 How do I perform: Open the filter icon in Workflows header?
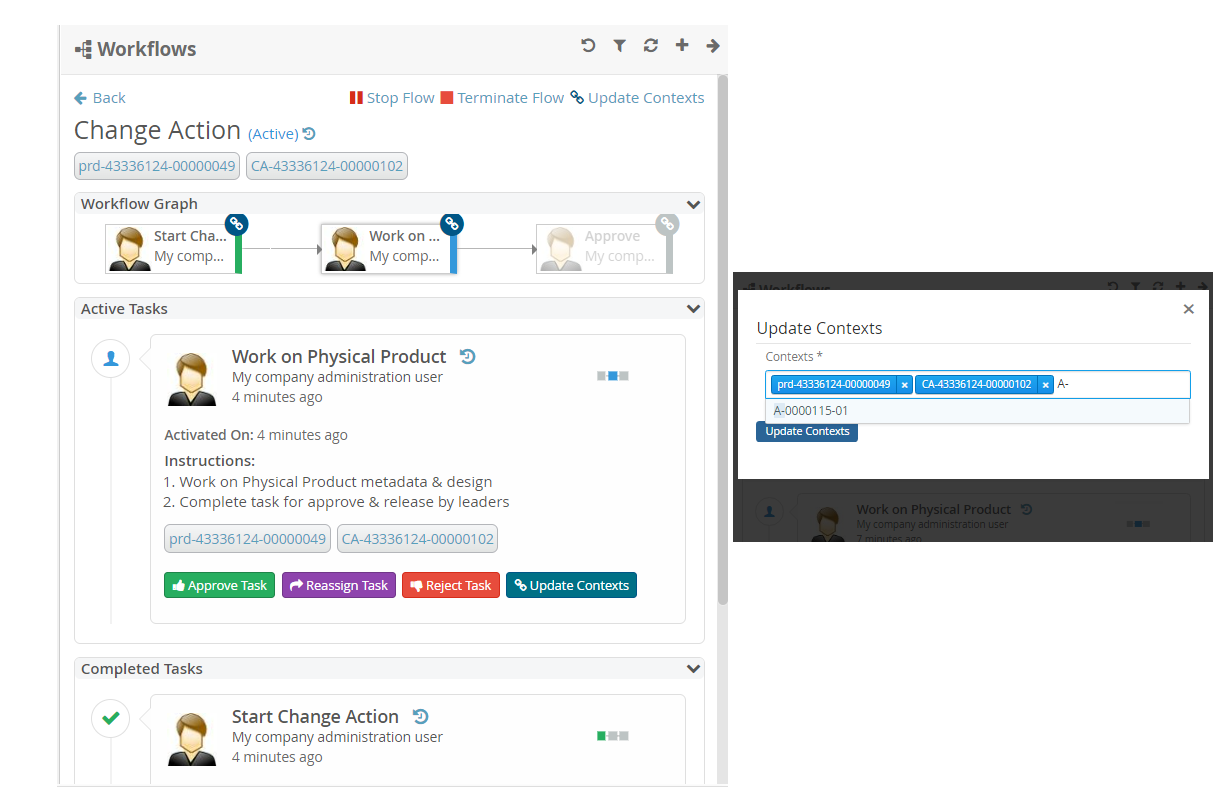click(x=619, y=46)
